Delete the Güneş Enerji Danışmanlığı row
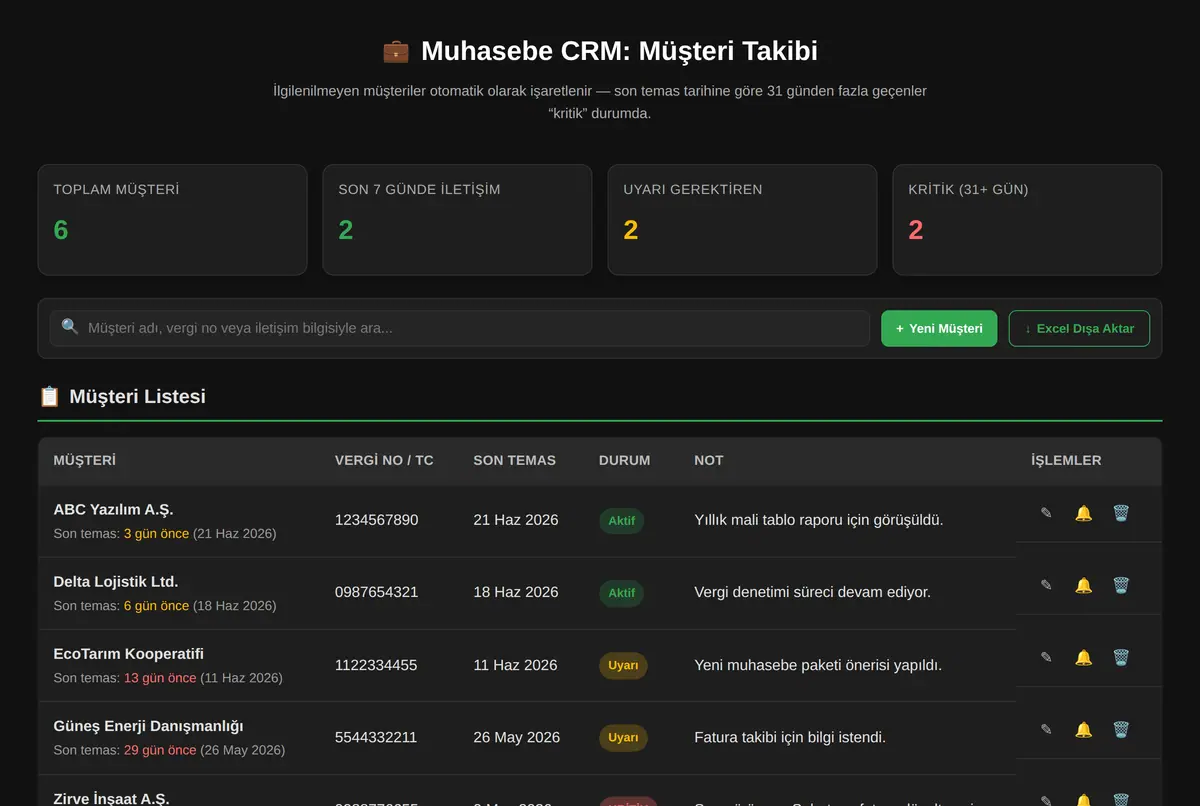The width and height of the screenshot is (1200, 806). (x=1121, y=730)
